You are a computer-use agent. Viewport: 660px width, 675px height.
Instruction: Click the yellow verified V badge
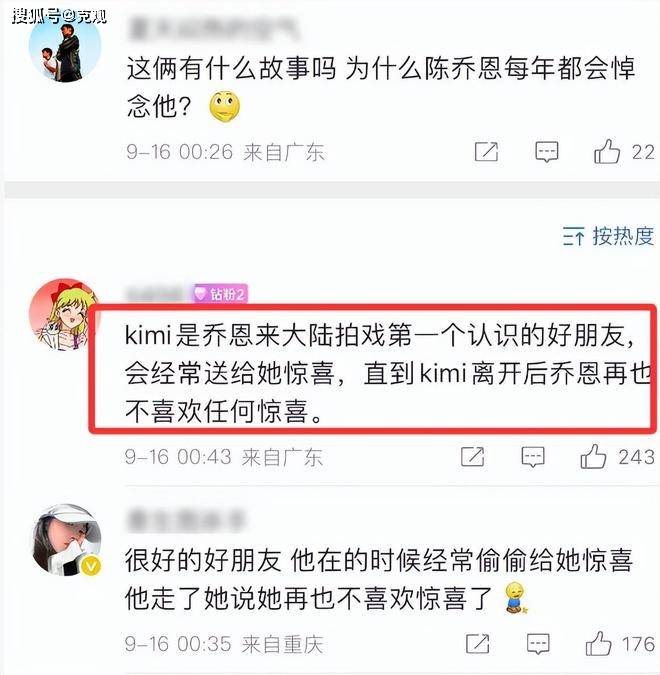point(91,566)
